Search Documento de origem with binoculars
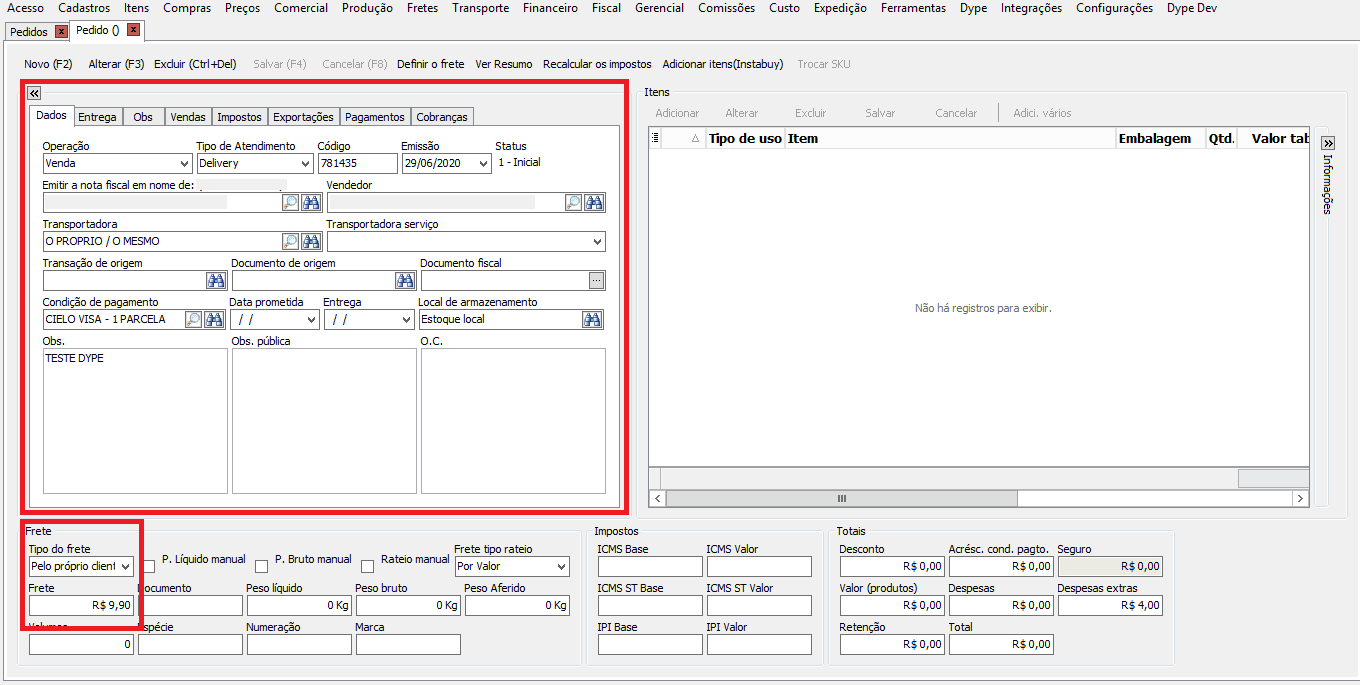Screen dimensions: 1360x685 coord(404,280)
